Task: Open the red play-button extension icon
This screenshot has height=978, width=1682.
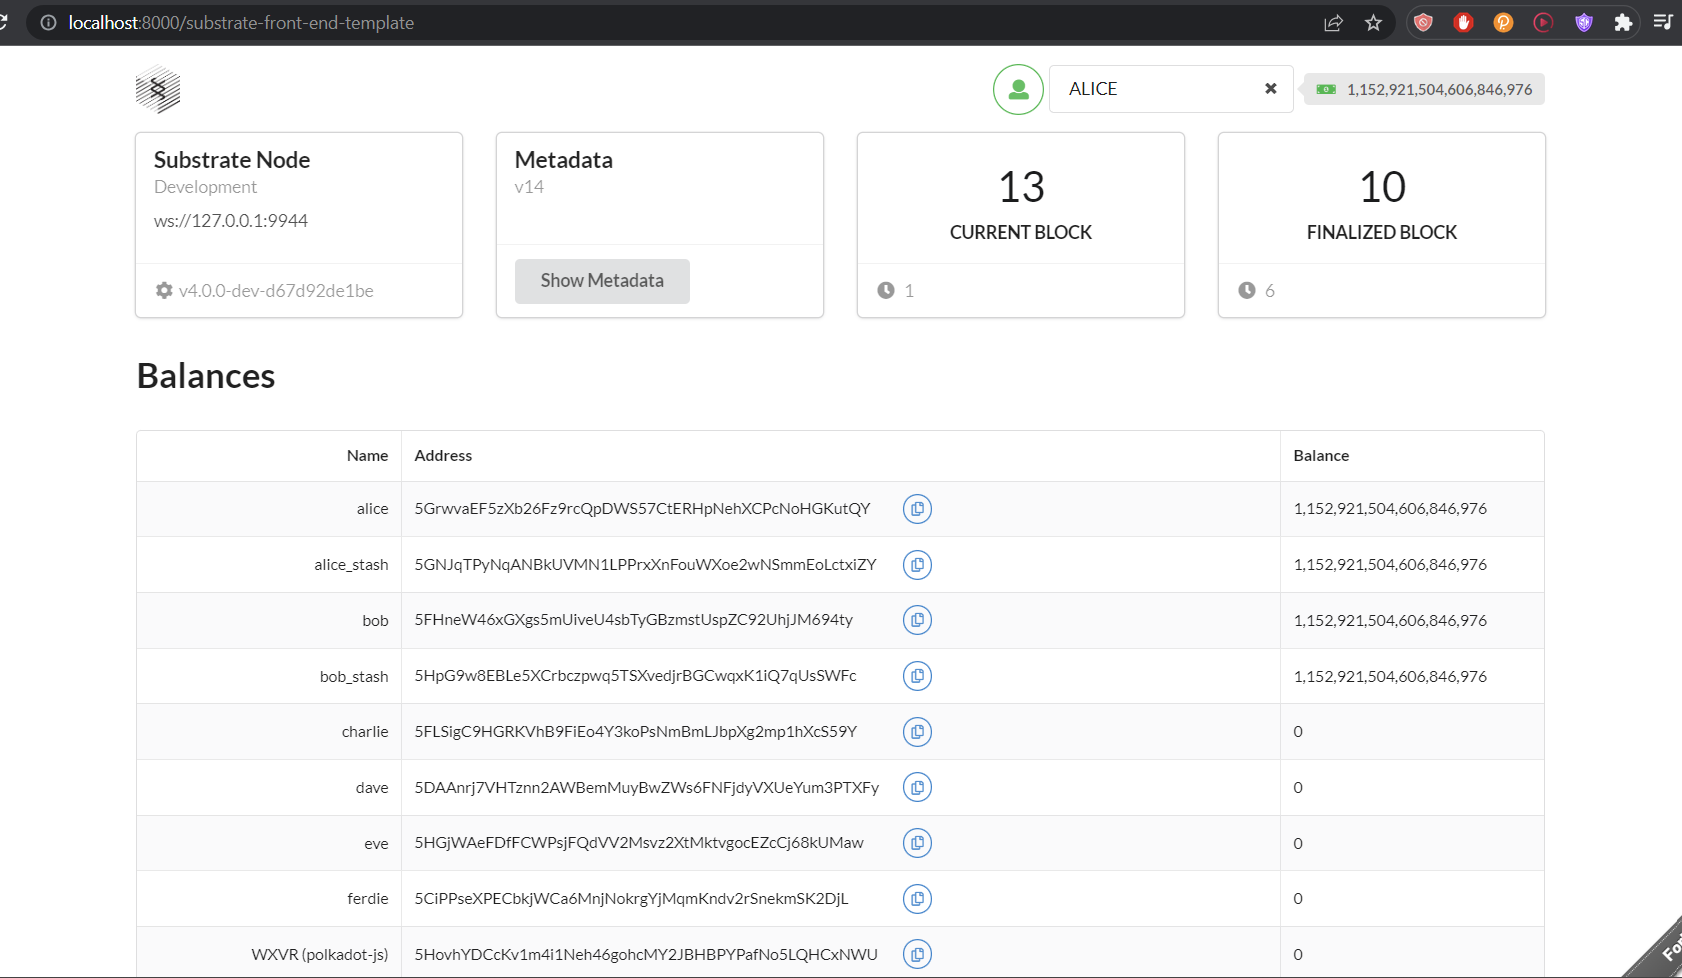Action: pyautogui.click(x=1543, y=22)
